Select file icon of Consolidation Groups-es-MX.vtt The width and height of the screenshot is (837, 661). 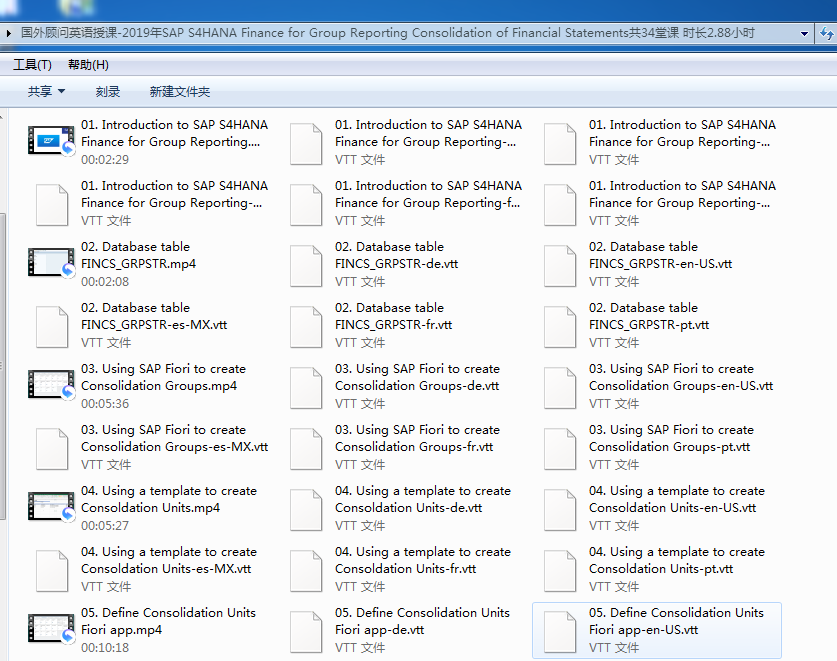tap(52, 449)
